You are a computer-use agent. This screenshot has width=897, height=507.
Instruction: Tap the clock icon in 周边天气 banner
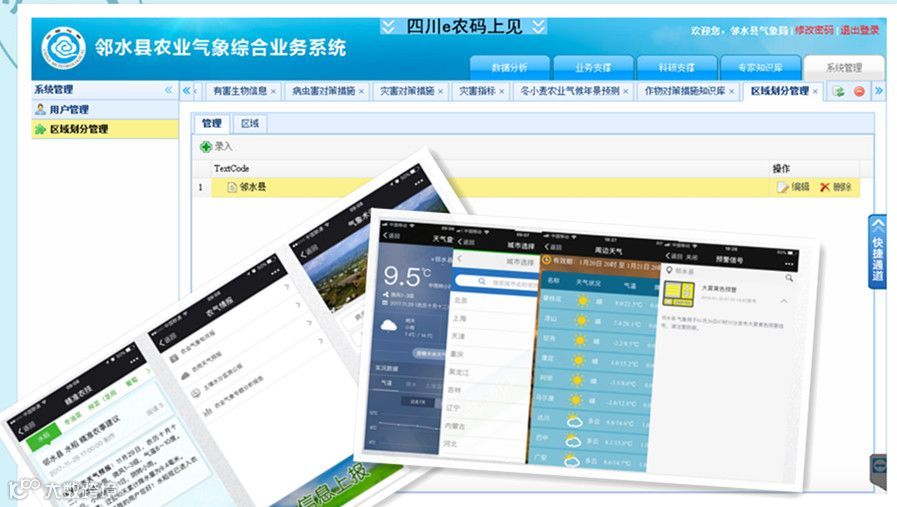click(x=546, y=260)
